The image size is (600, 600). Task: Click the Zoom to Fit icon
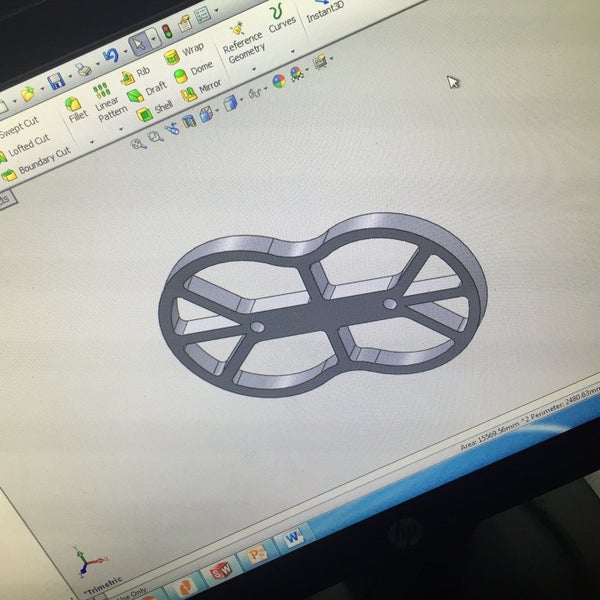pos(138,144)
